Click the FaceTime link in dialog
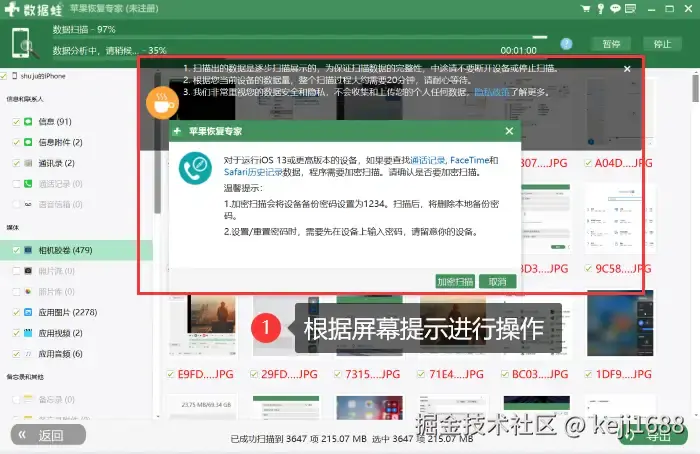 (470, 160)
